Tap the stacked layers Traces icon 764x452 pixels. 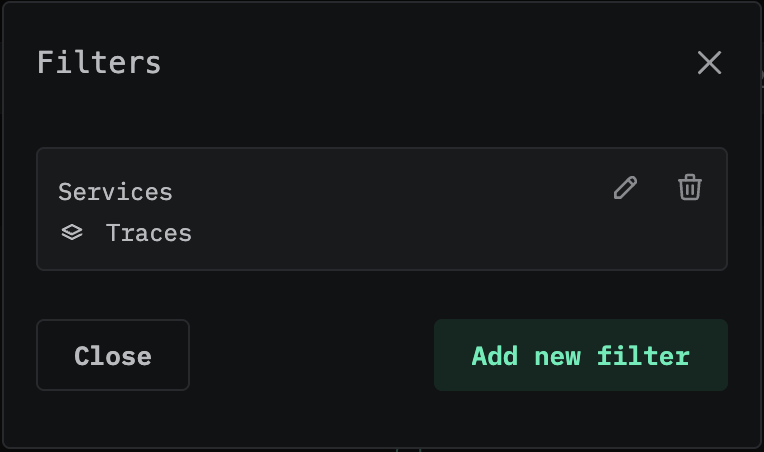tap(72, 233)
